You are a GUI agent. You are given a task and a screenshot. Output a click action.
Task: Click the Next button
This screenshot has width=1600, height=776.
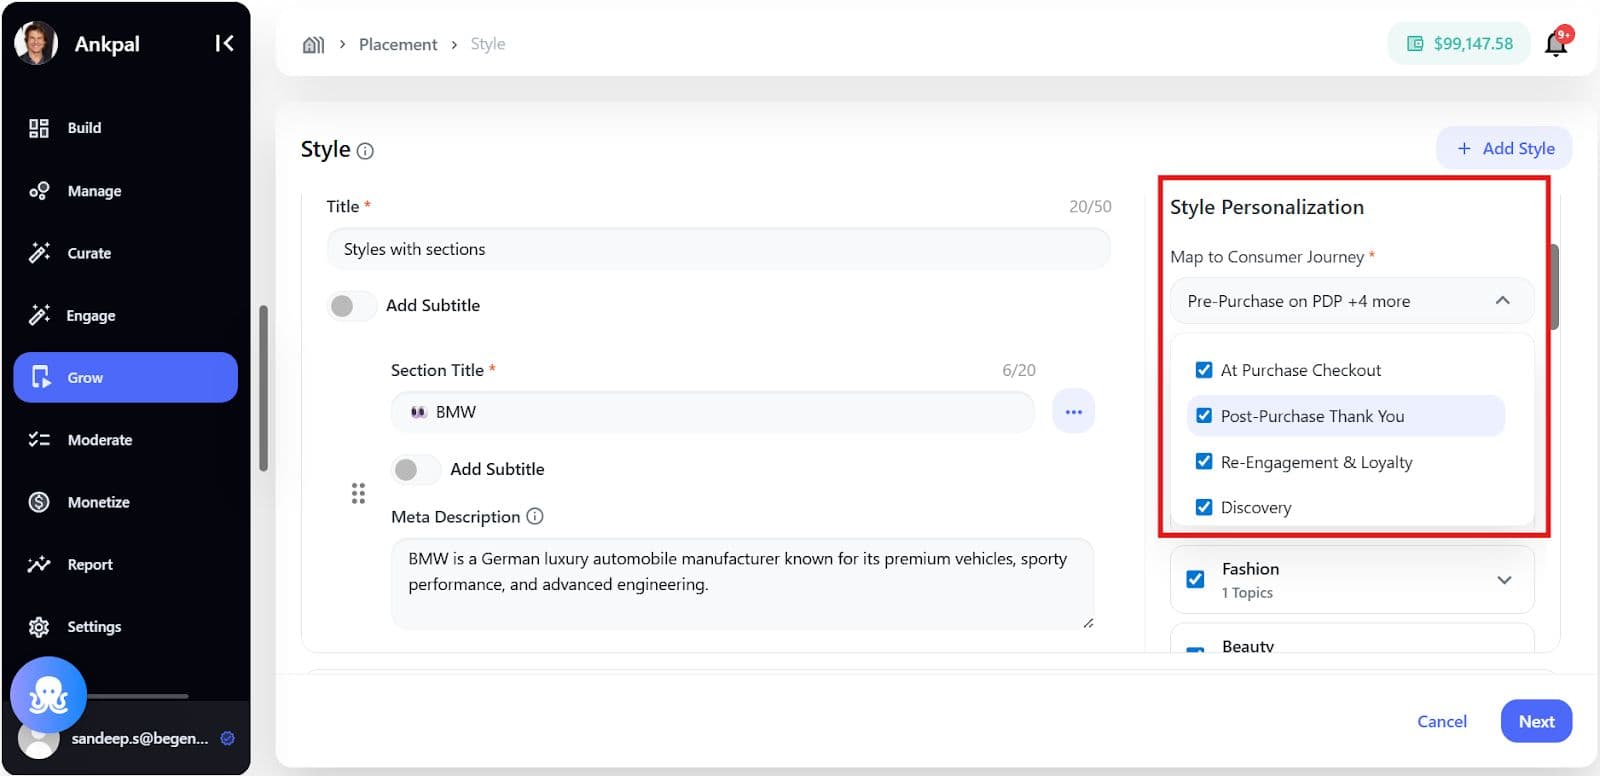(1535, 721)
